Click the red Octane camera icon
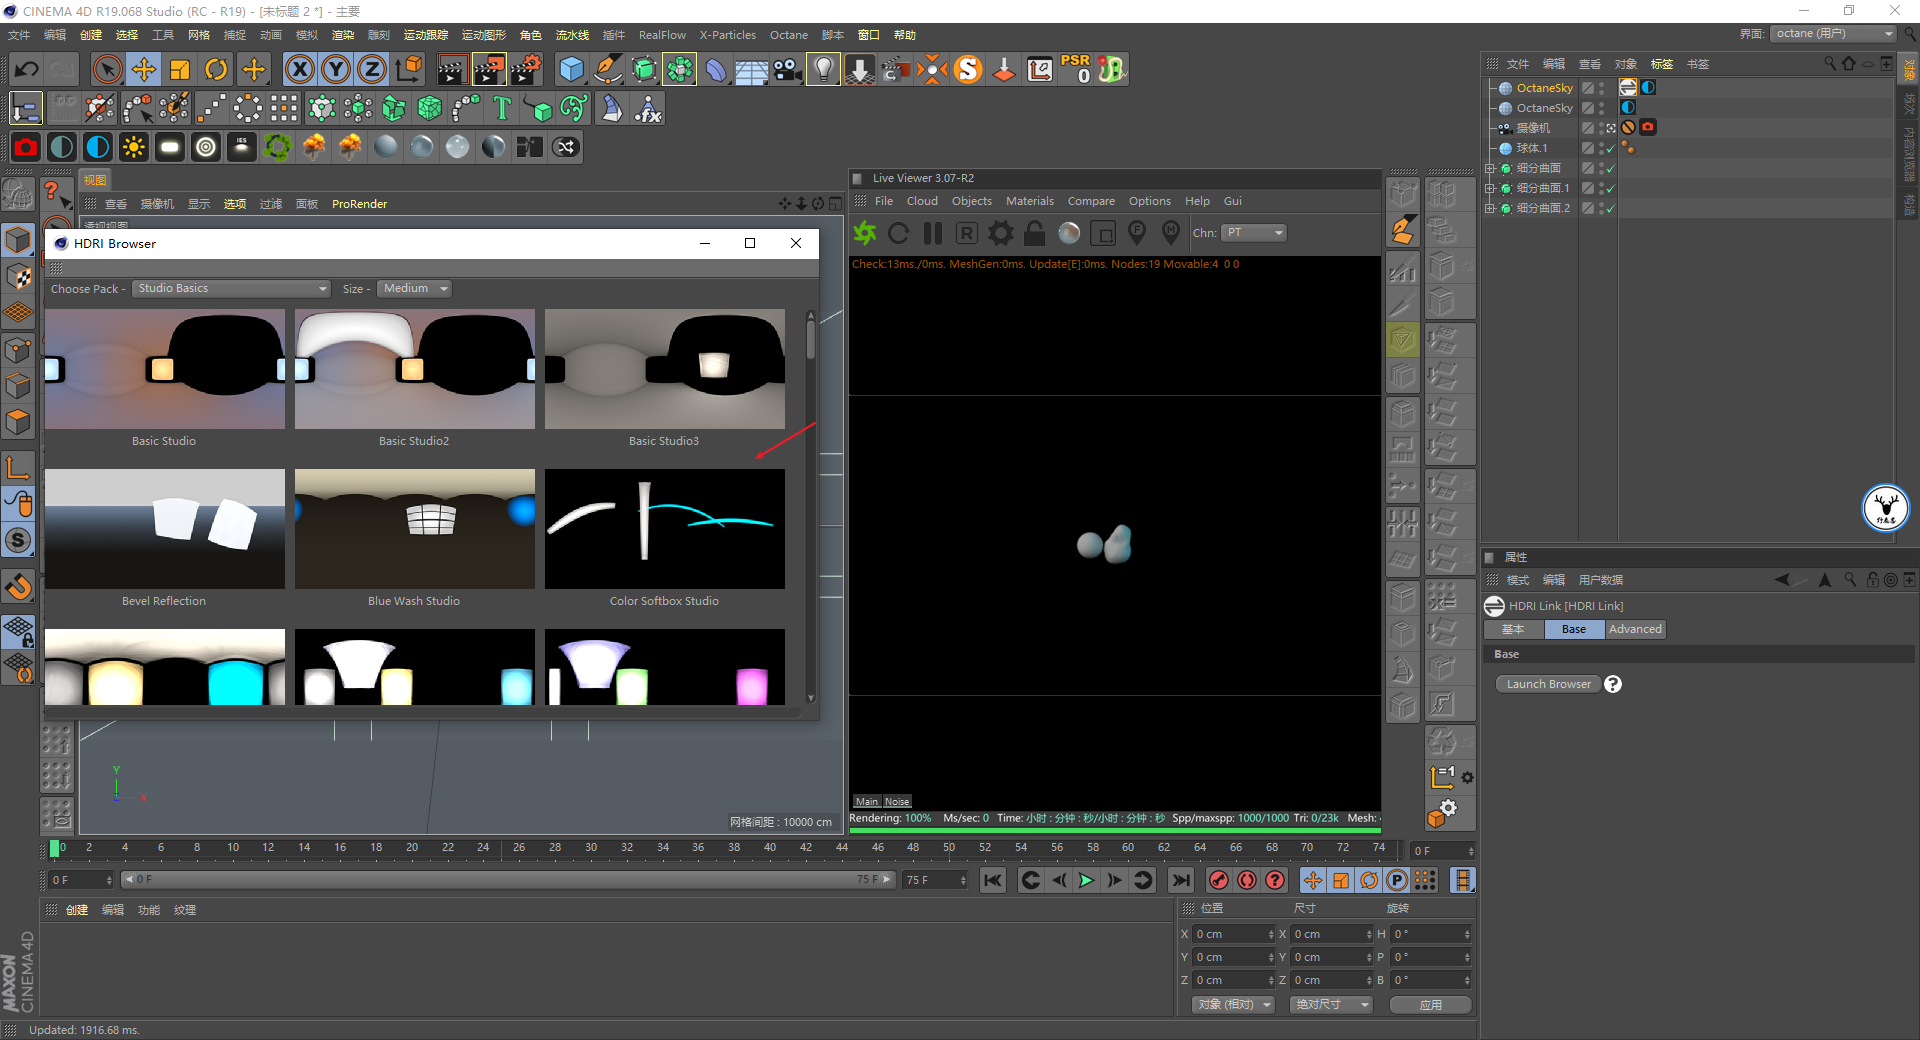The height and width of the screenshot is (1040, 1920). coord(26,147)
